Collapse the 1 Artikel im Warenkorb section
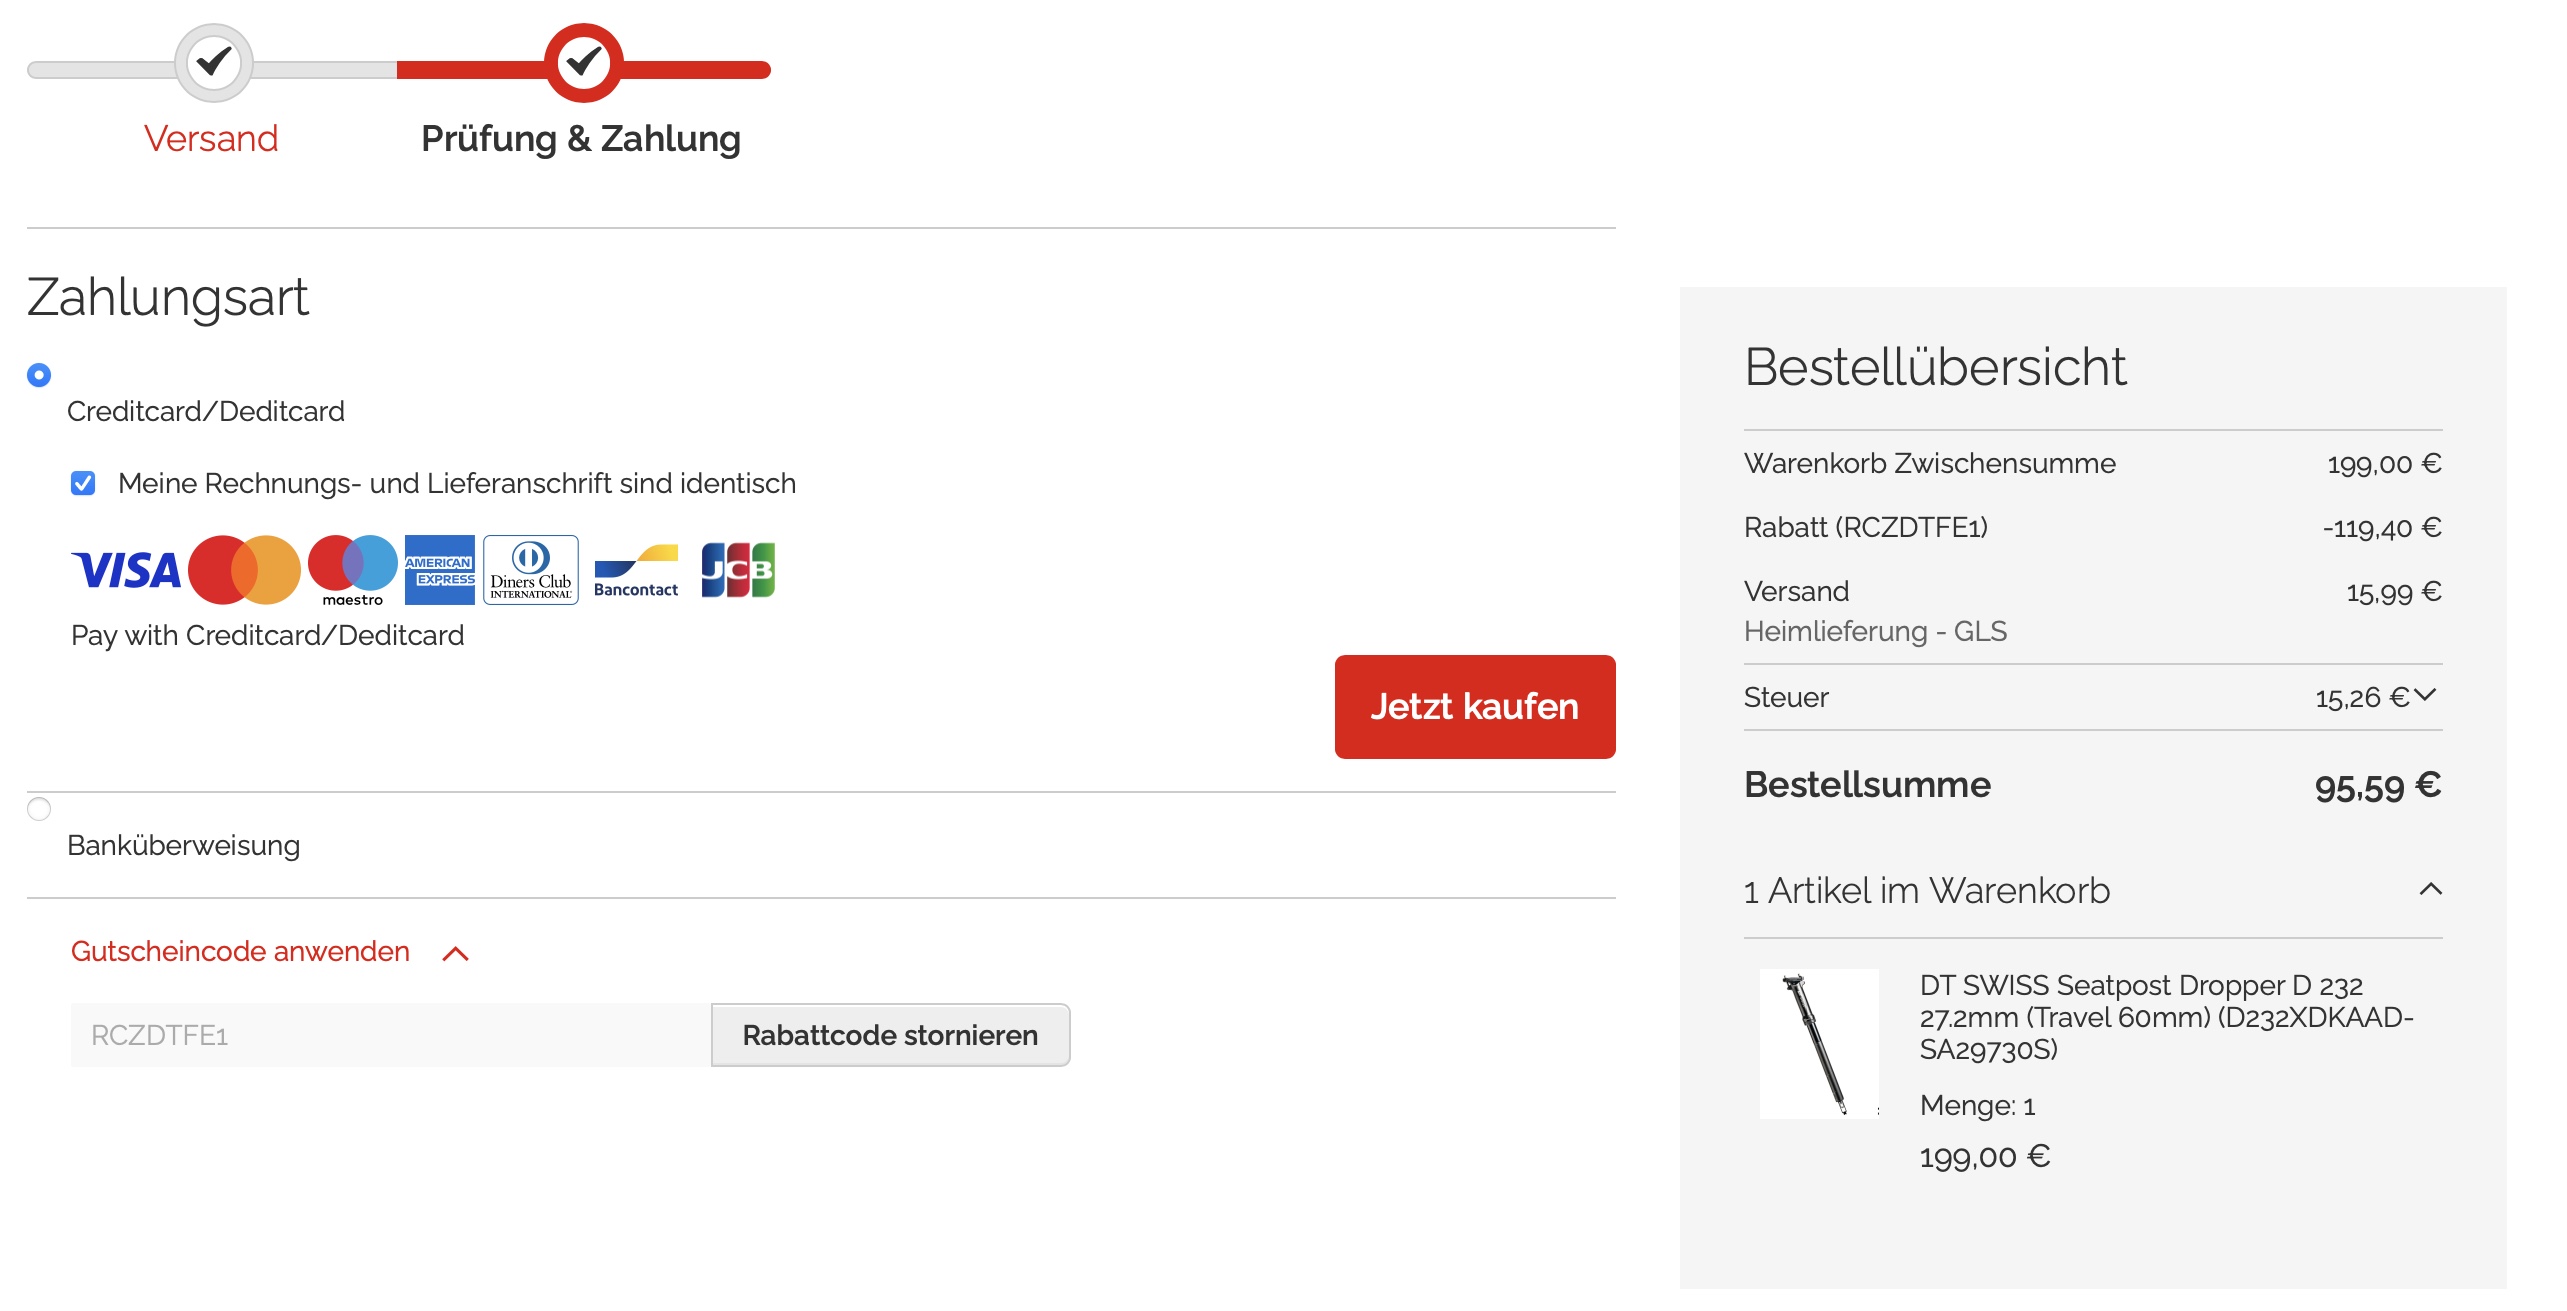This screenshot has height=1311, width=2567. (x=2430, y=889)
